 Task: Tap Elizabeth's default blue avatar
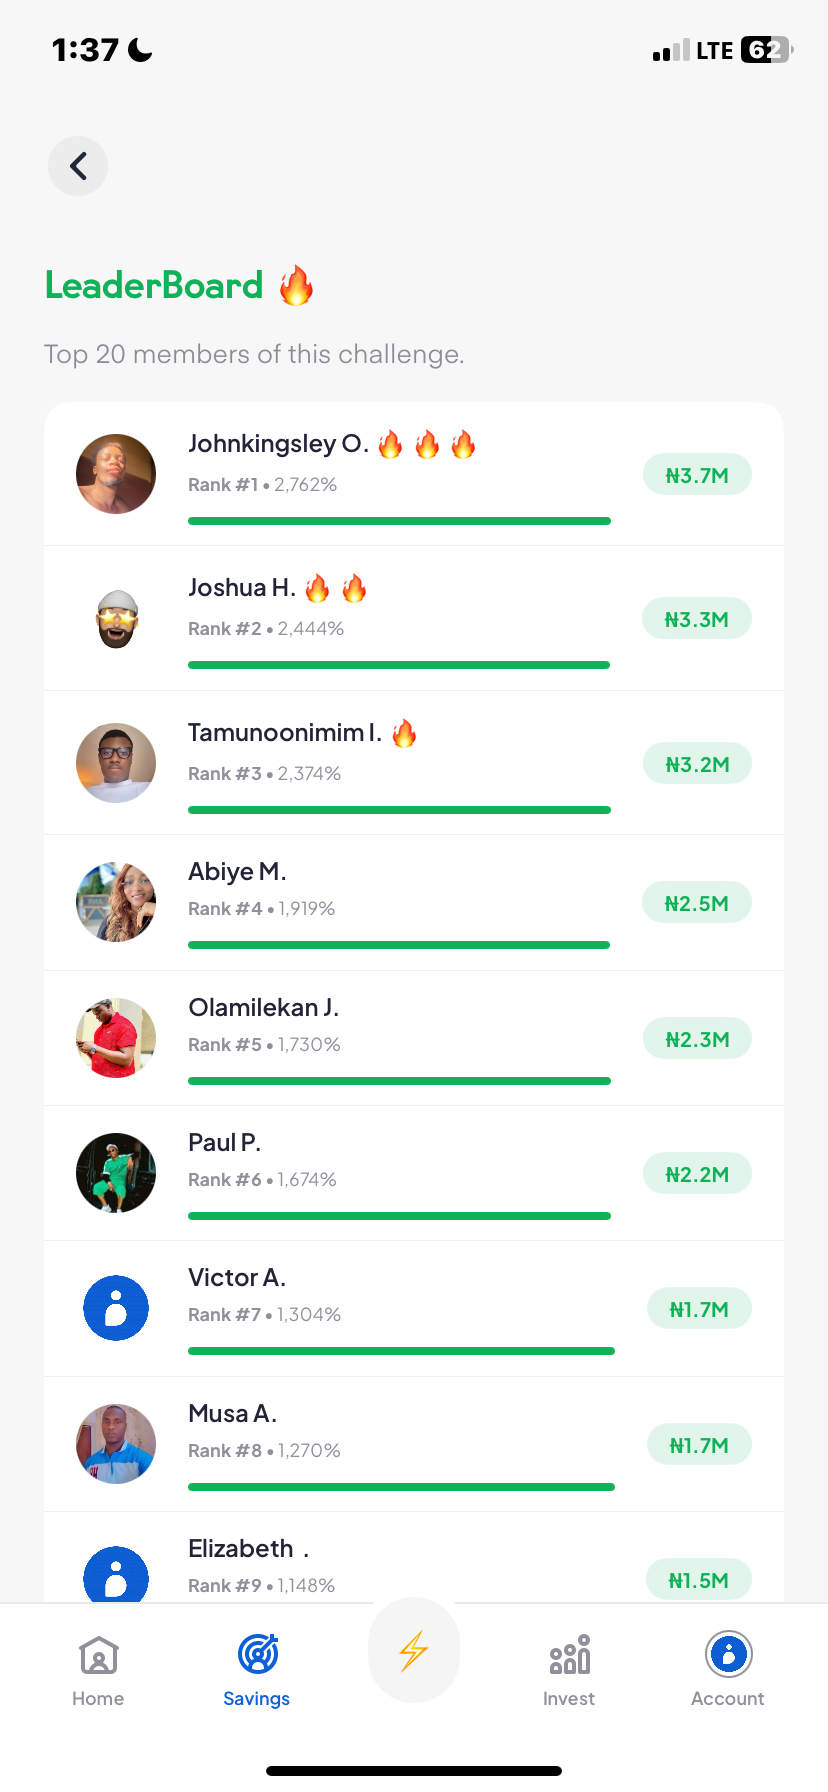pyautogui.click(x=116, y=1576)
